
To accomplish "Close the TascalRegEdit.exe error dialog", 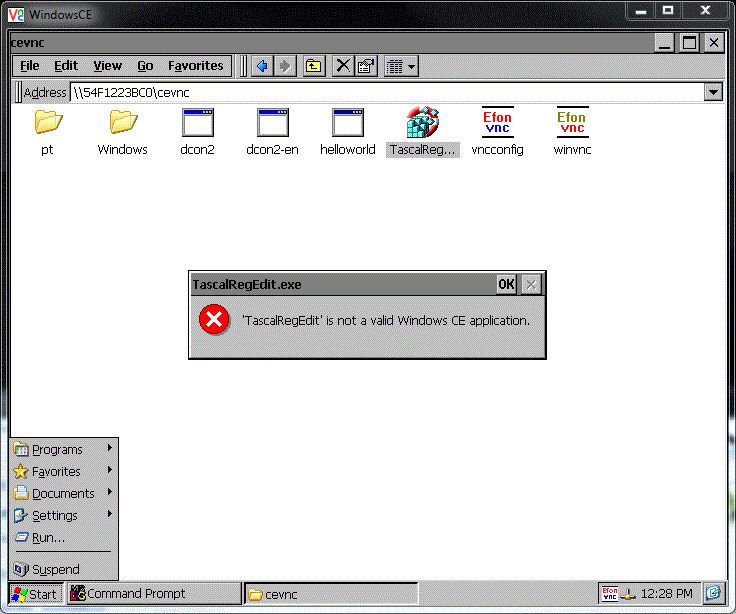I will coord(531,284).
